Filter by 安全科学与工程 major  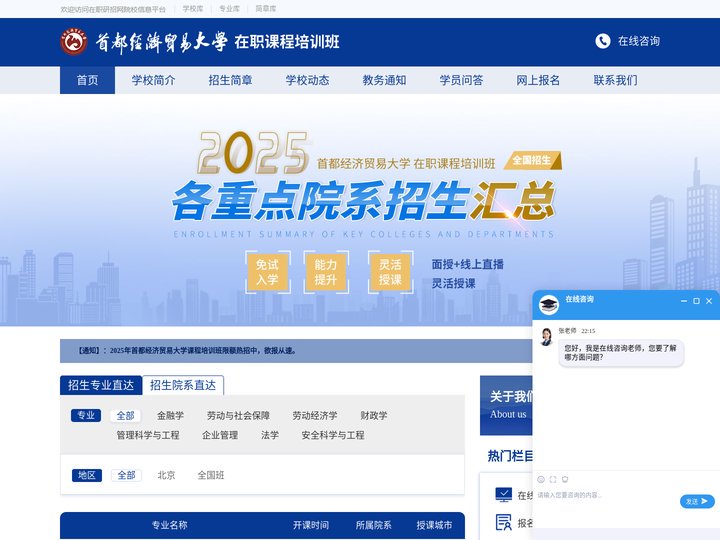(333, 435)
